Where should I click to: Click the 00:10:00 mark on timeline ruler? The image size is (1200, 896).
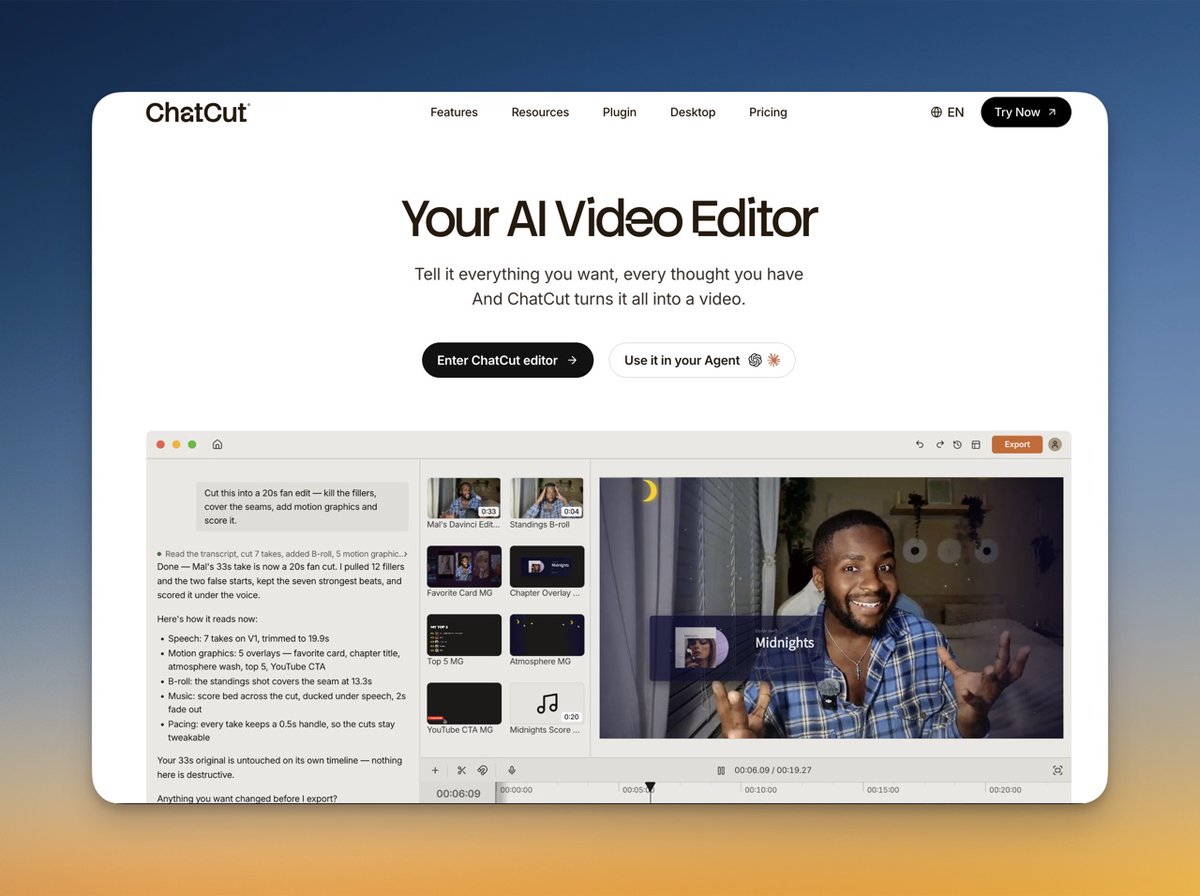pos(761,790)
